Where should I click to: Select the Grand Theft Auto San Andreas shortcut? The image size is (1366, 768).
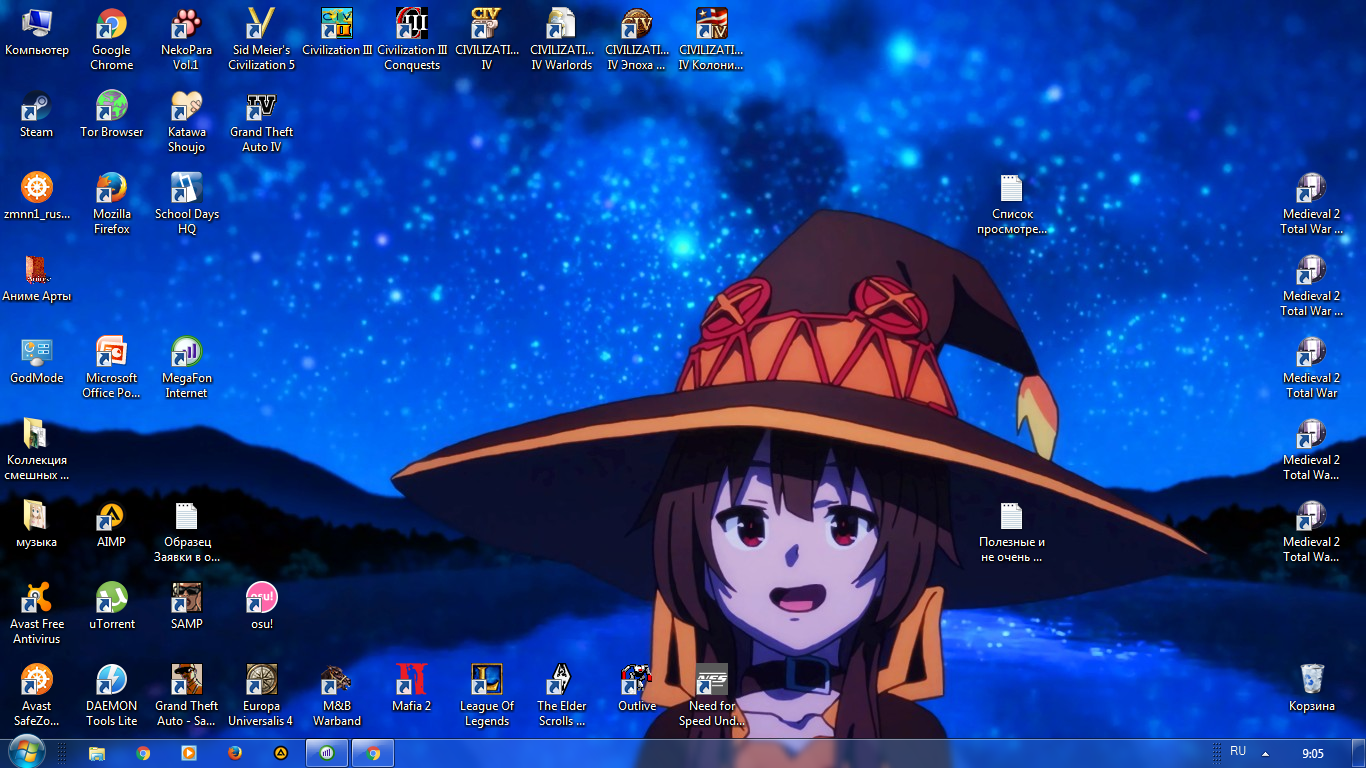point(186,696)
